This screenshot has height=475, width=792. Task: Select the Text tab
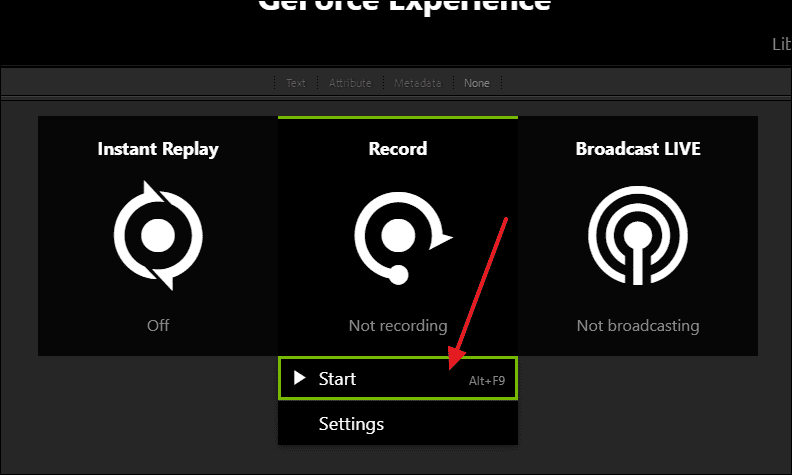[296, 83]
